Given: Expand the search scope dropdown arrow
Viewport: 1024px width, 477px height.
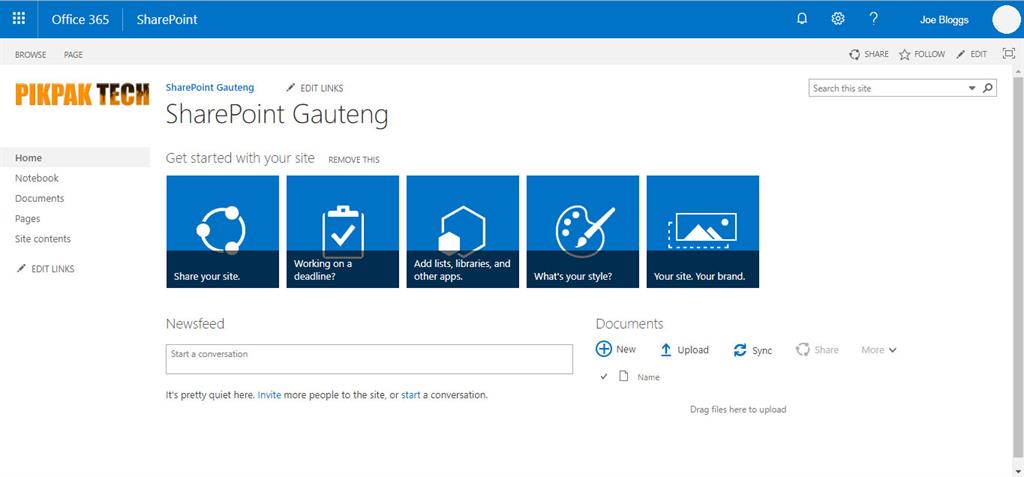Looking at the screenshot, I should tap(972, 88).
